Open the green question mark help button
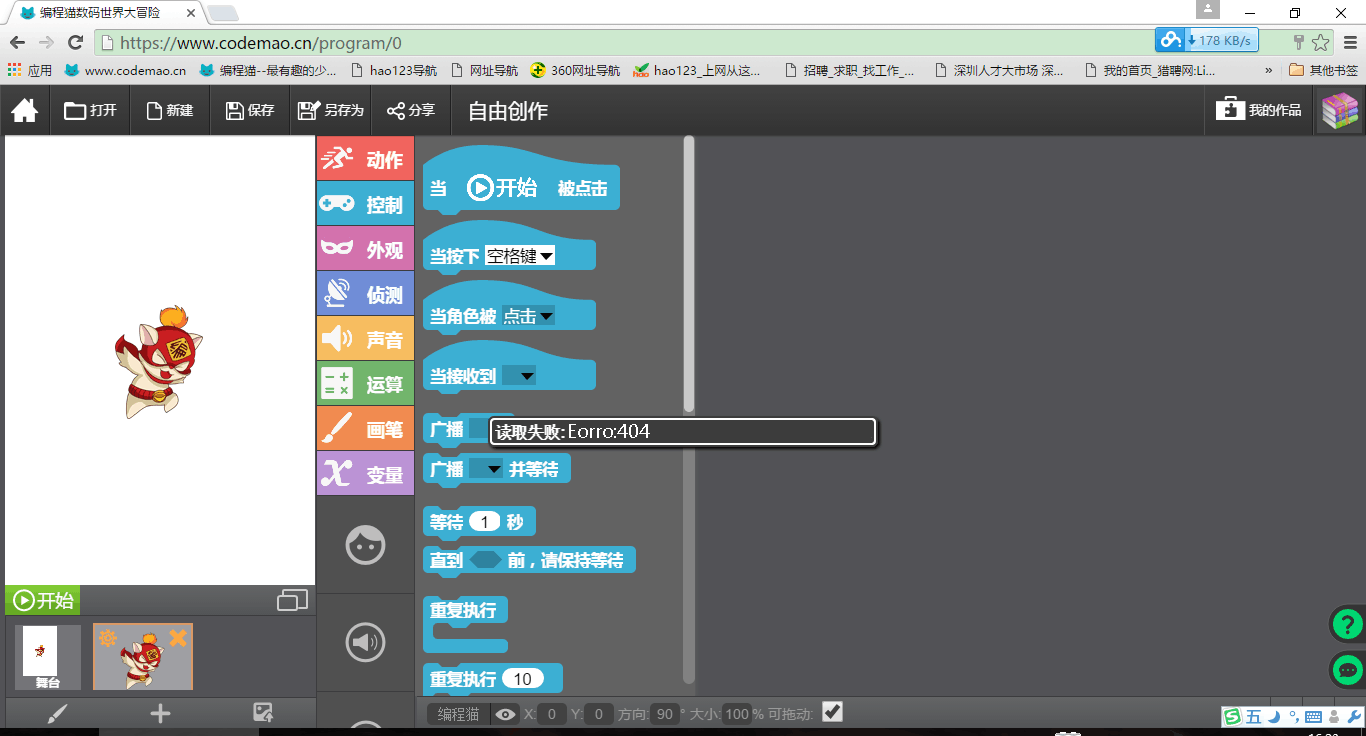1366x736 pixels. click(x=1347, y=624)
